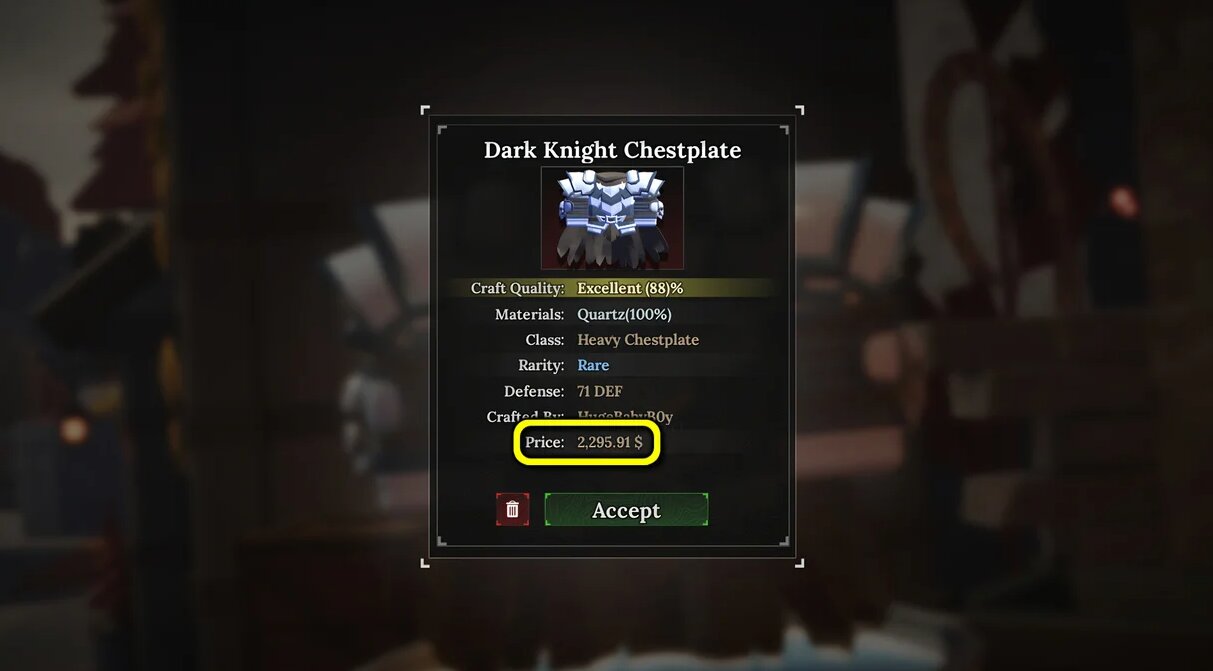Screen dimensions: 1213x671
Task: Click the 2,295.91 $ price value
Action: pyautogui.click(x=609, y=442)
